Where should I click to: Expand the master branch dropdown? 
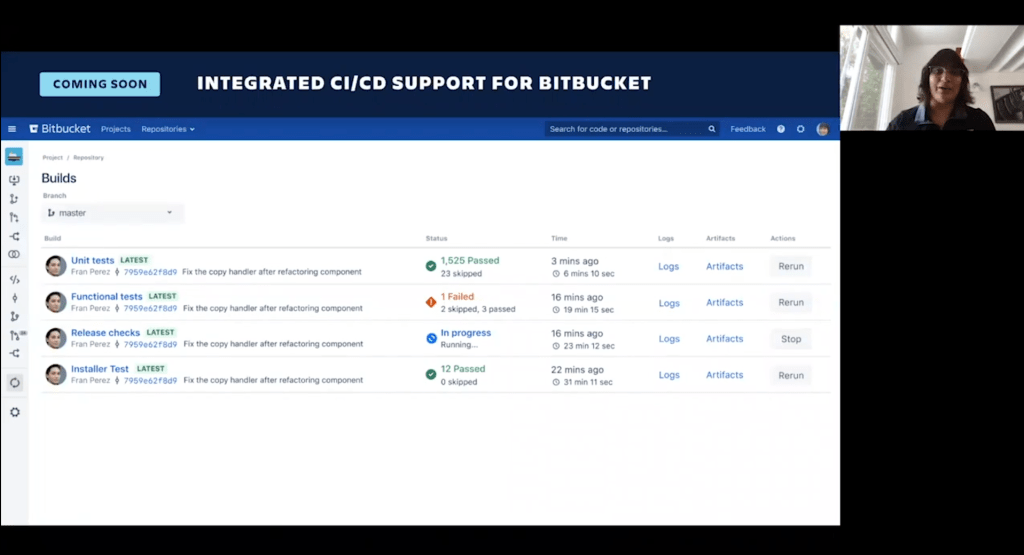113,213
